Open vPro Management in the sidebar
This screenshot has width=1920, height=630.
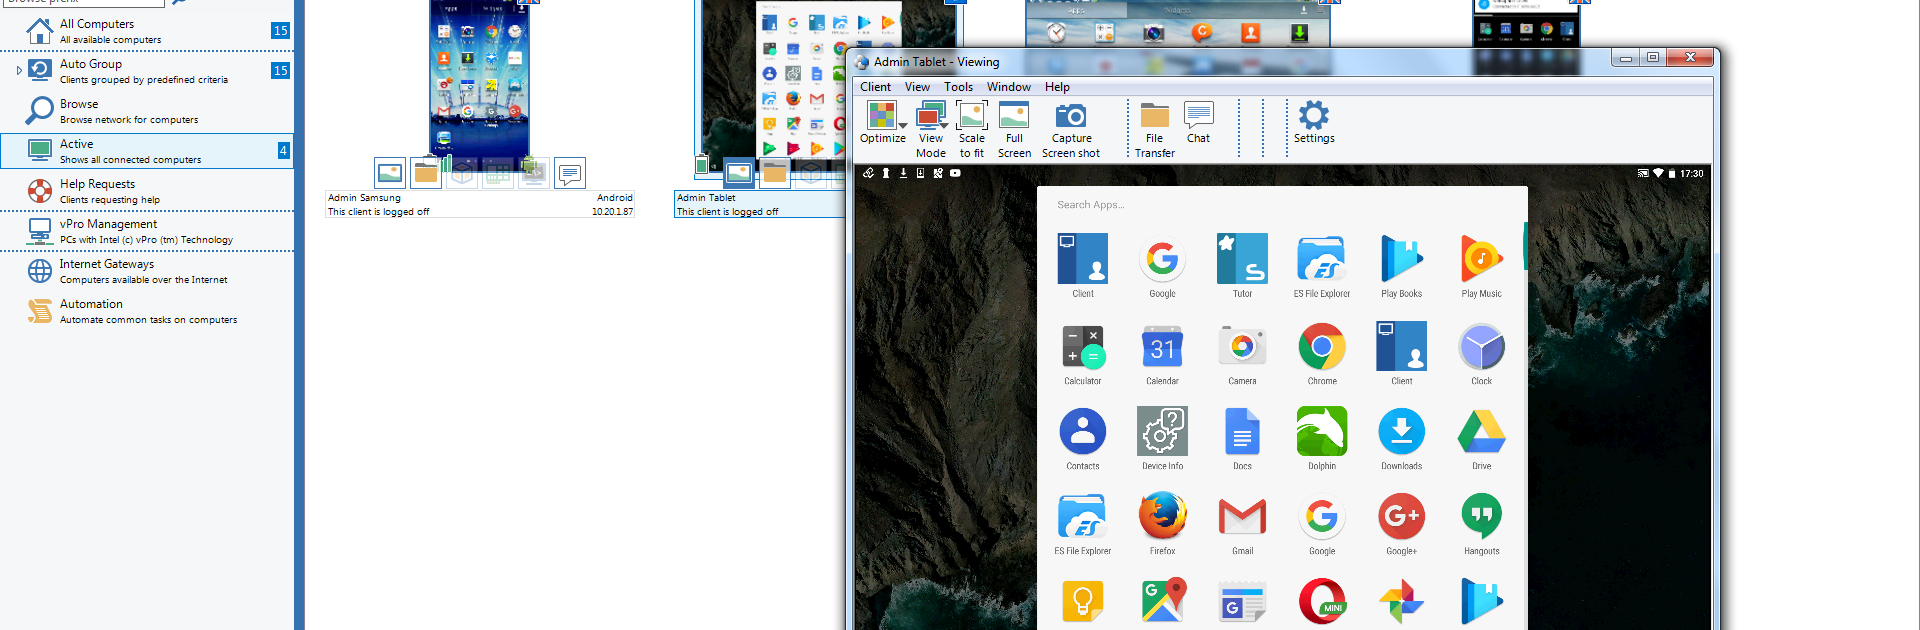(x=147, y=231)
